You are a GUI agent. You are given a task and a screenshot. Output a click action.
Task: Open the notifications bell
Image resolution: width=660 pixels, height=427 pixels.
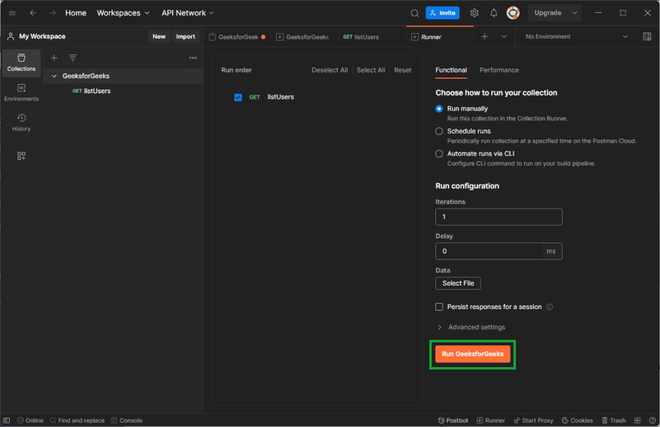[x=494, y=13]
